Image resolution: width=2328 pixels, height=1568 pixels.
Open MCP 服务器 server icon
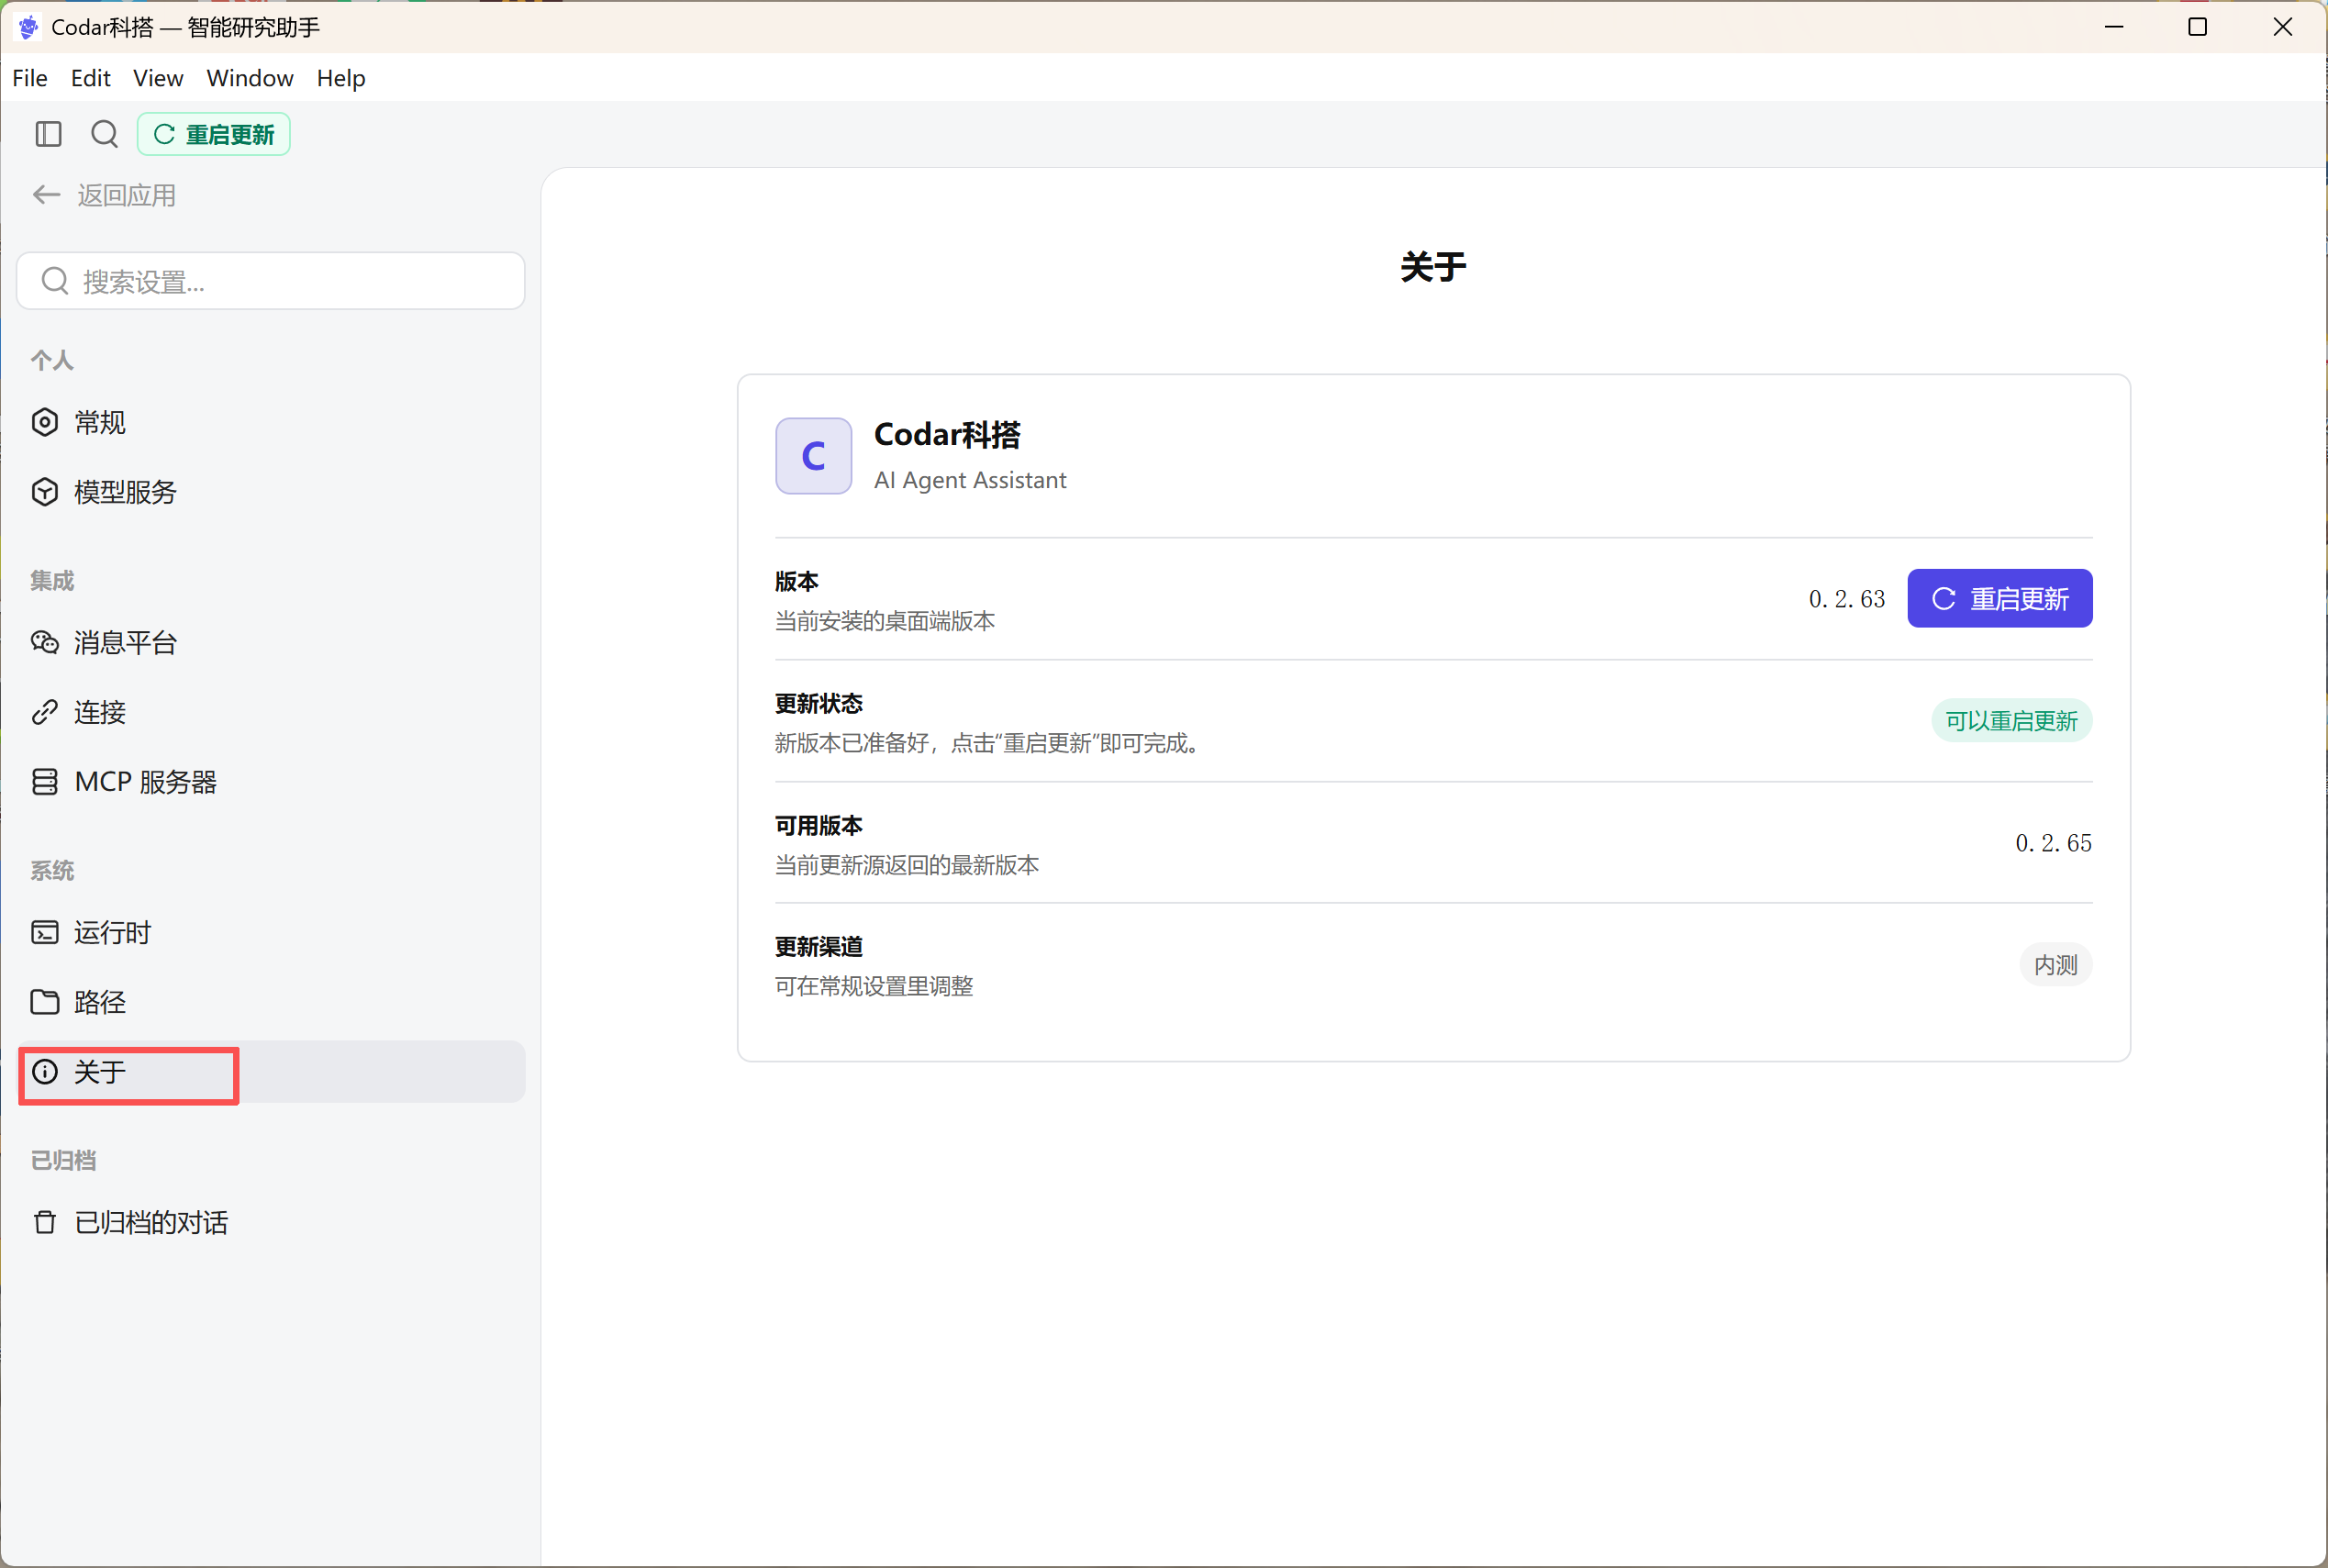pyautogui.click(x=45, y=782)
